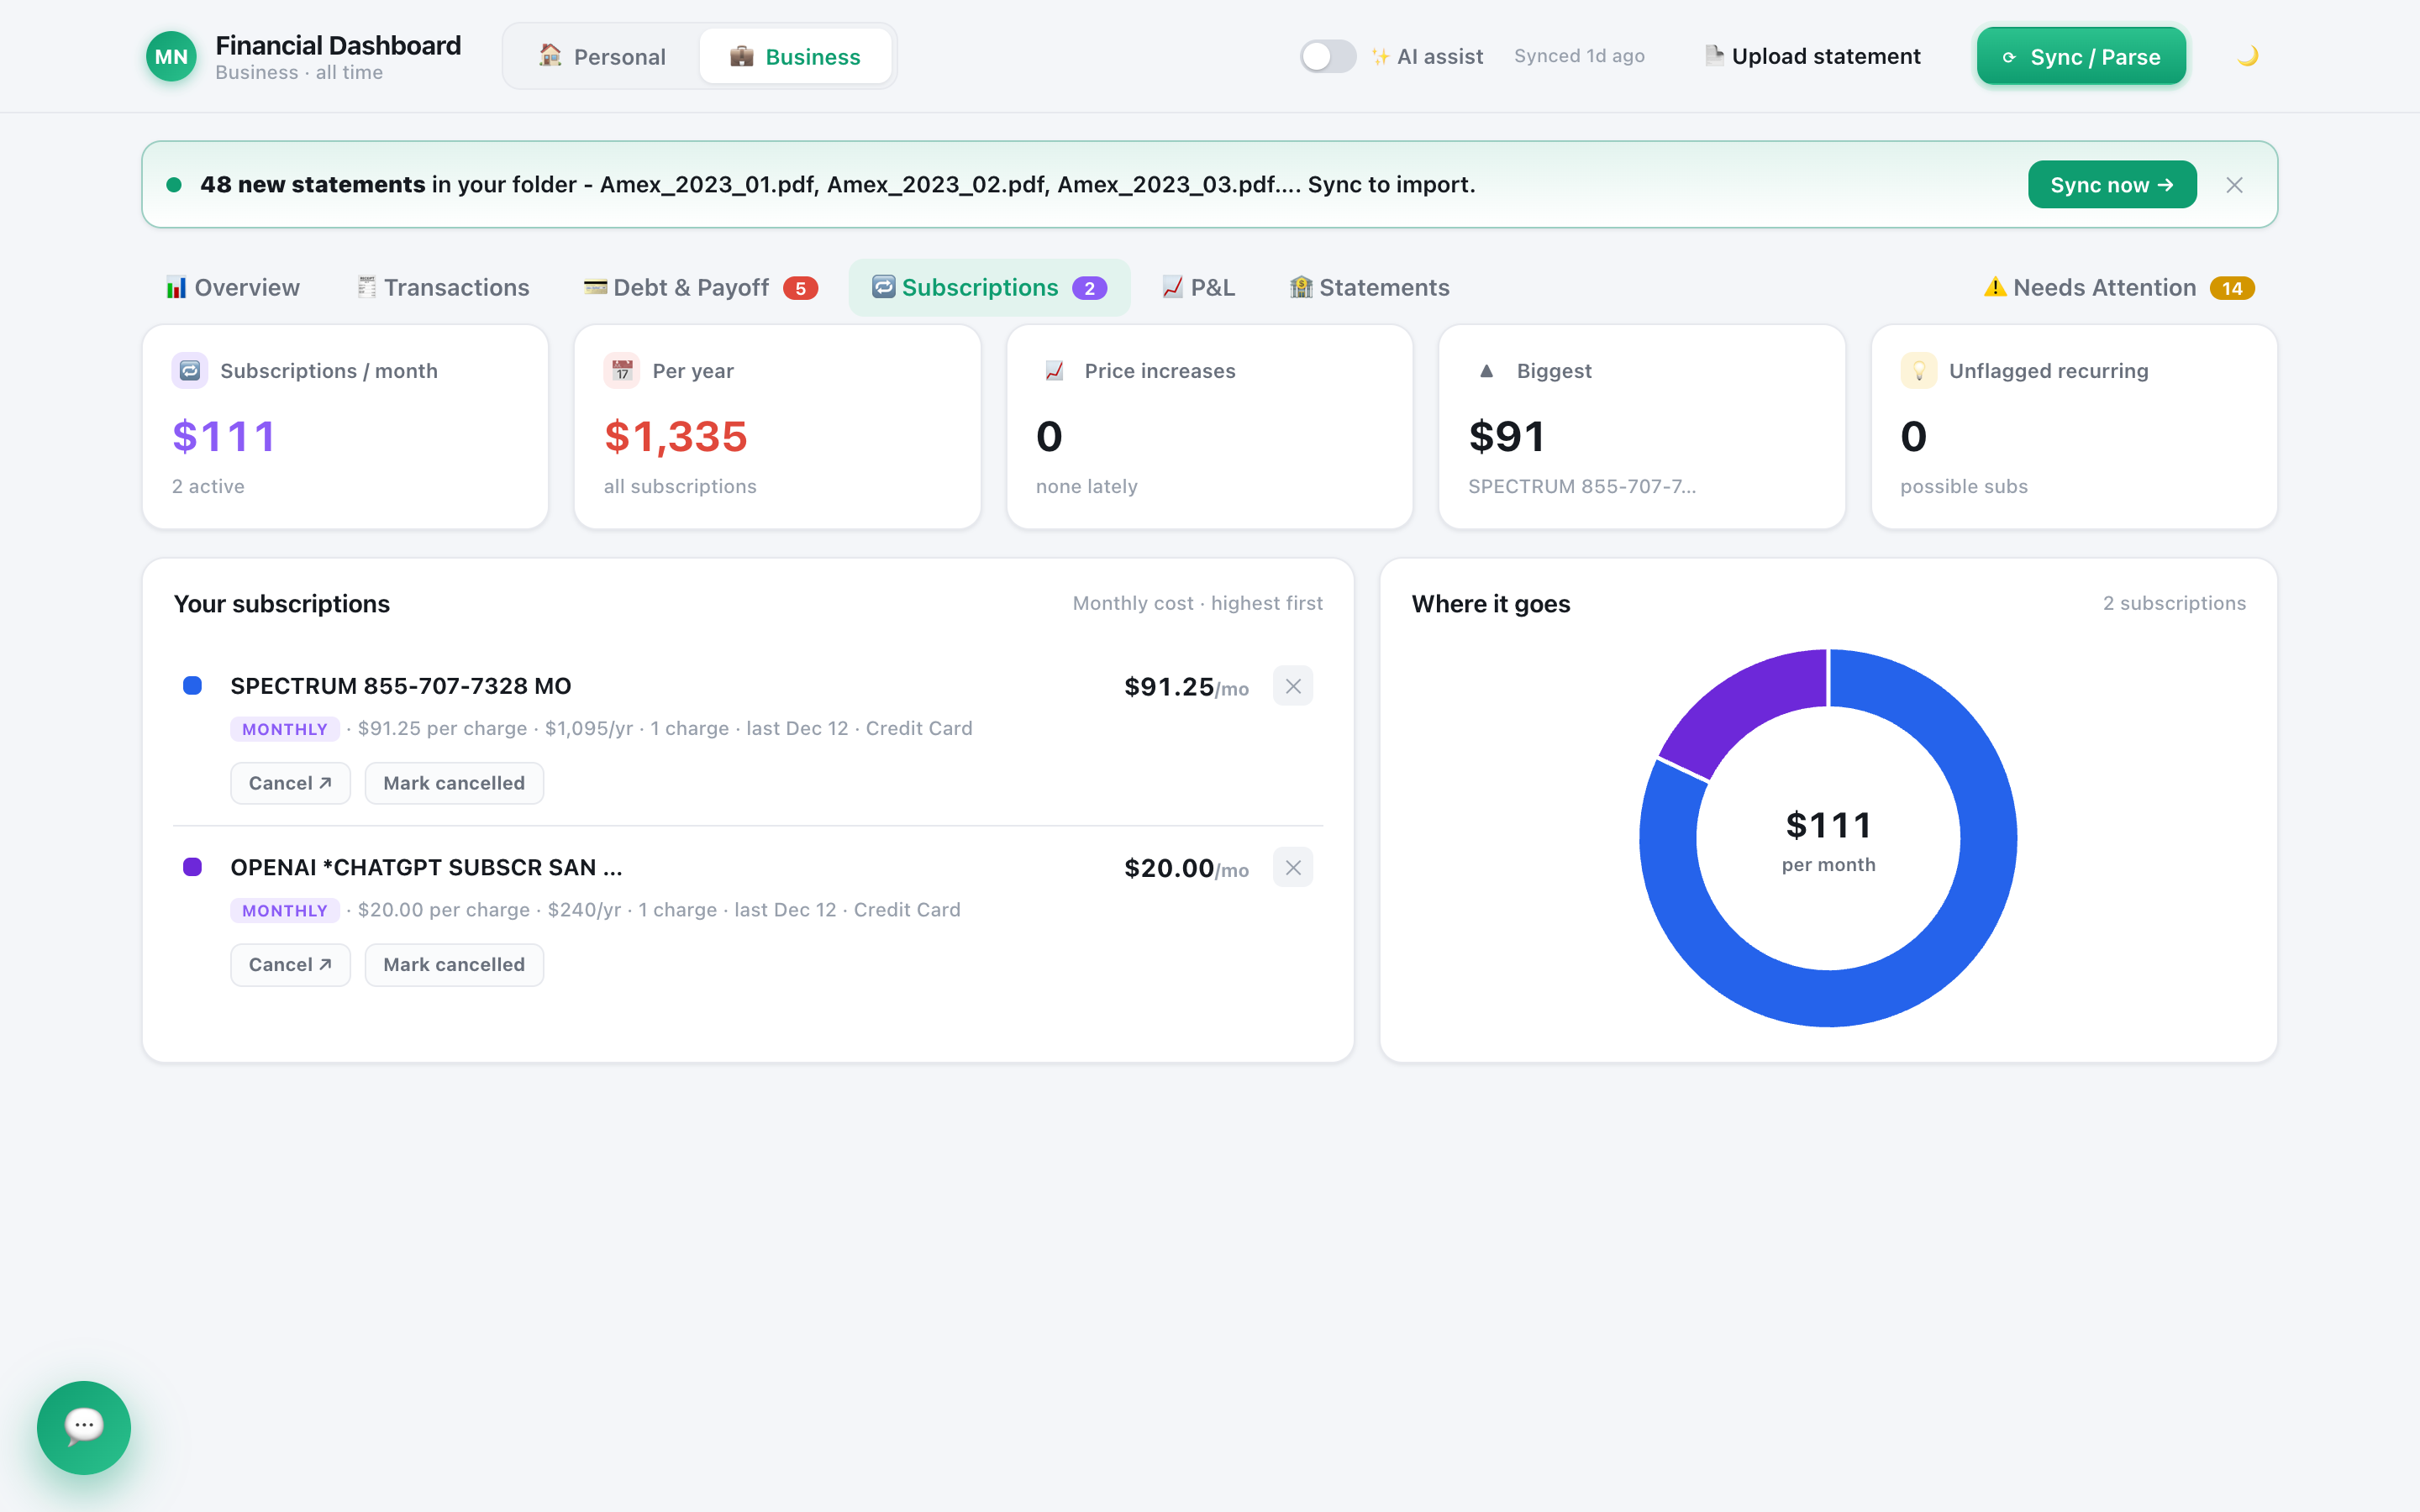Image resolution: width=2420 pixels, height=1512 pixels.
Task: Click the MONTHLY badge on OPENAI row
Action: pyautogui.click(x=285, y=910)
